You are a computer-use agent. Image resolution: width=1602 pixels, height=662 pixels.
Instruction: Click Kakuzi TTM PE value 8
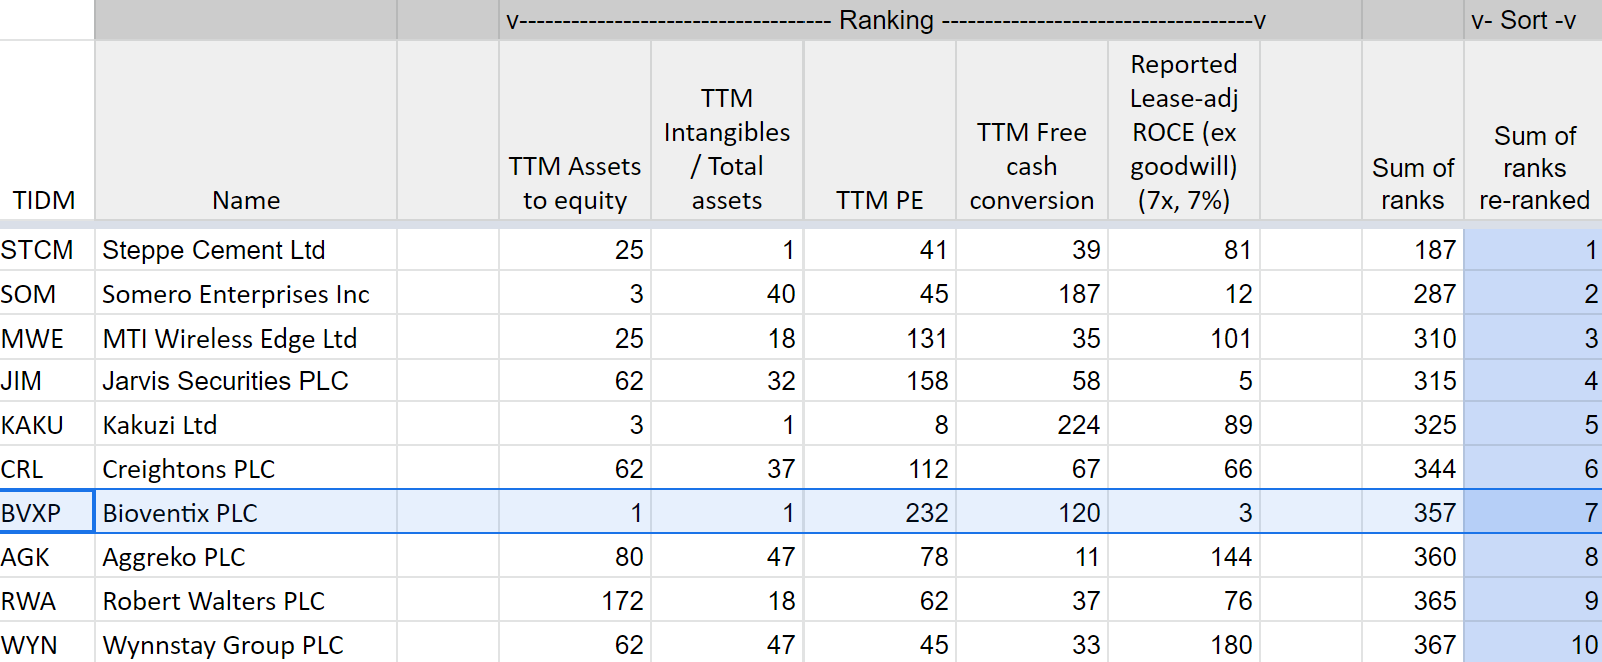click(x=880, y=425)
